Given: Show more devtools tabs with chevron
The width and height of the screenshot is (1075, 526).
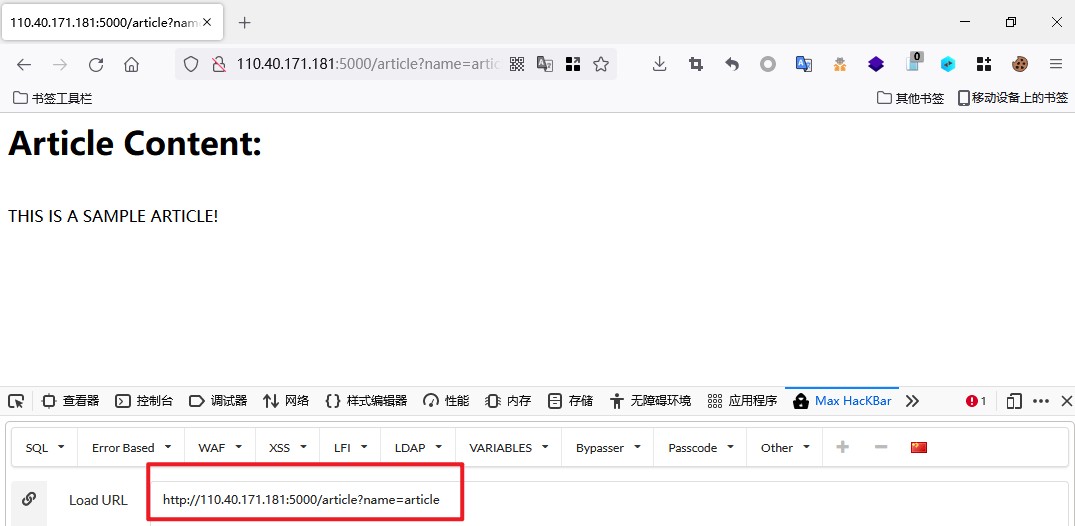Looking at the screenshot, I should tap(912, 401).
